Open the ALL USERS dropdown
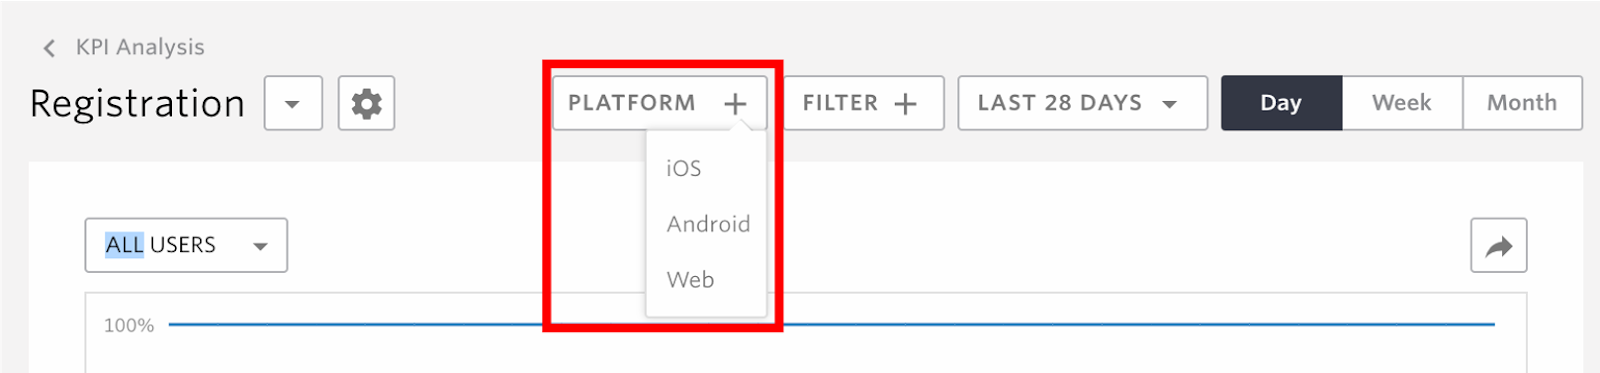Screen dimensions: 1600x373 pyautogui.click(x=186, y=245)
